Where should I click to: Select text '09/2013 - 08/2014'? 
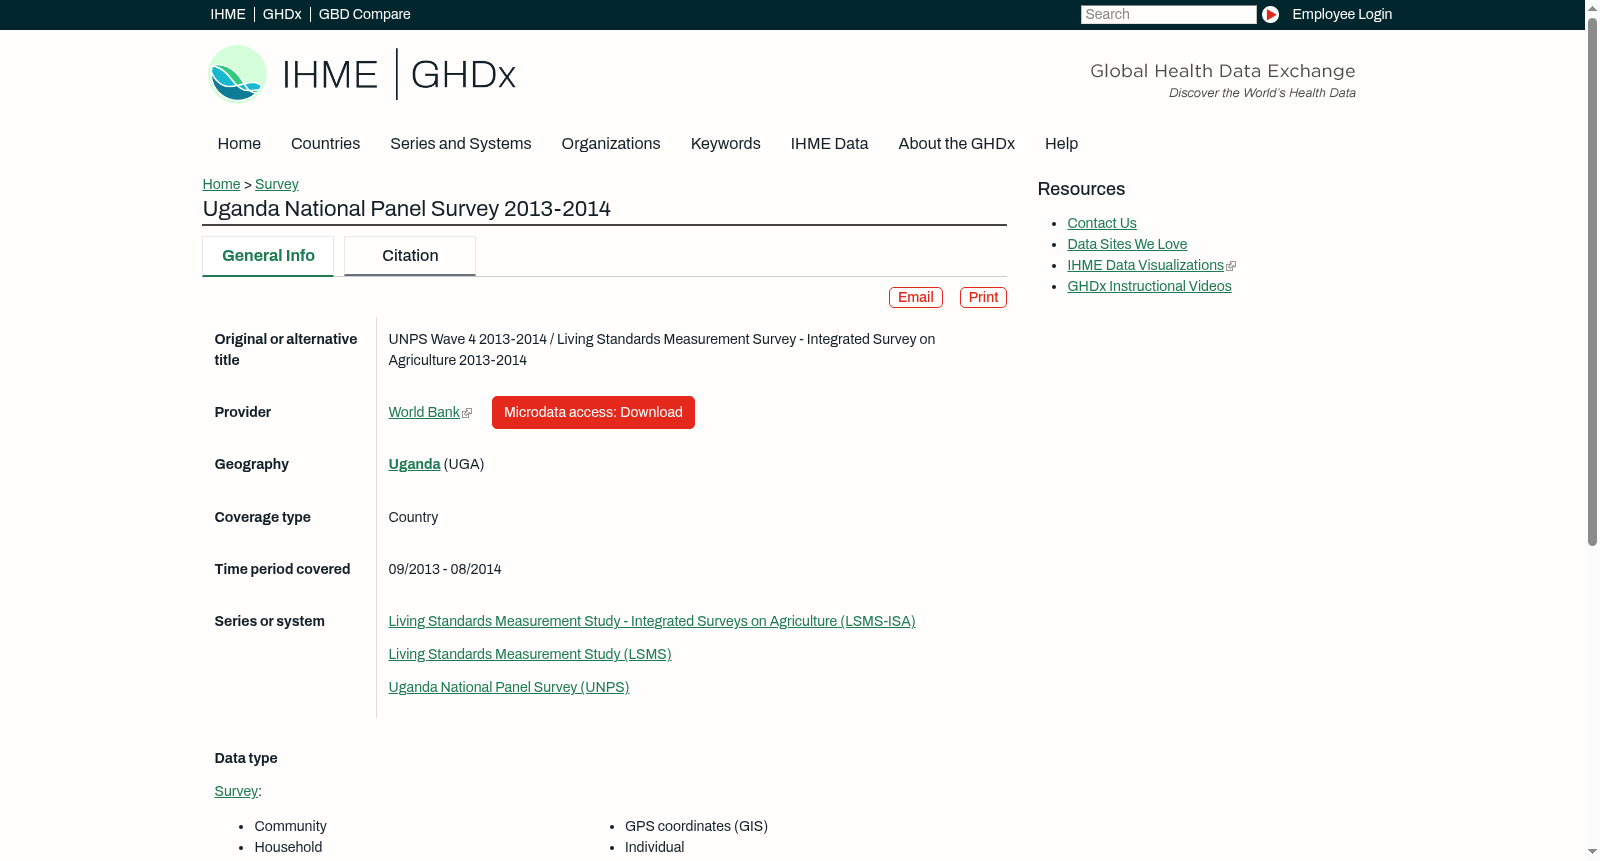(x=445, y=569)
